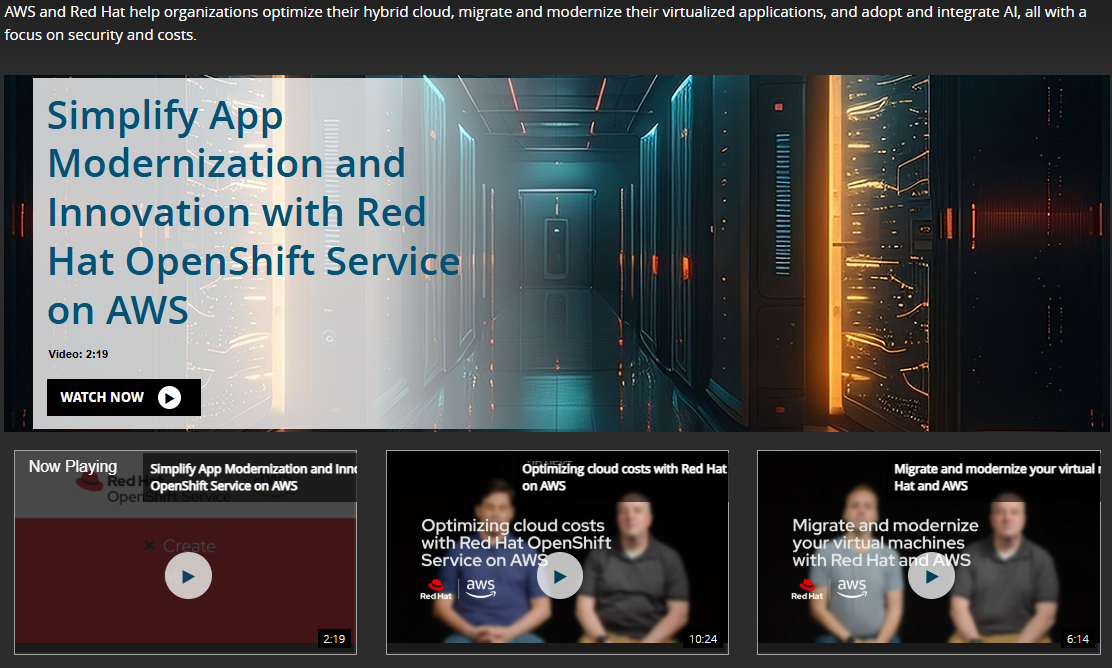Click the 6:14 duration badge
The image size is (1112, 668).
click(x=1077, y=639)
